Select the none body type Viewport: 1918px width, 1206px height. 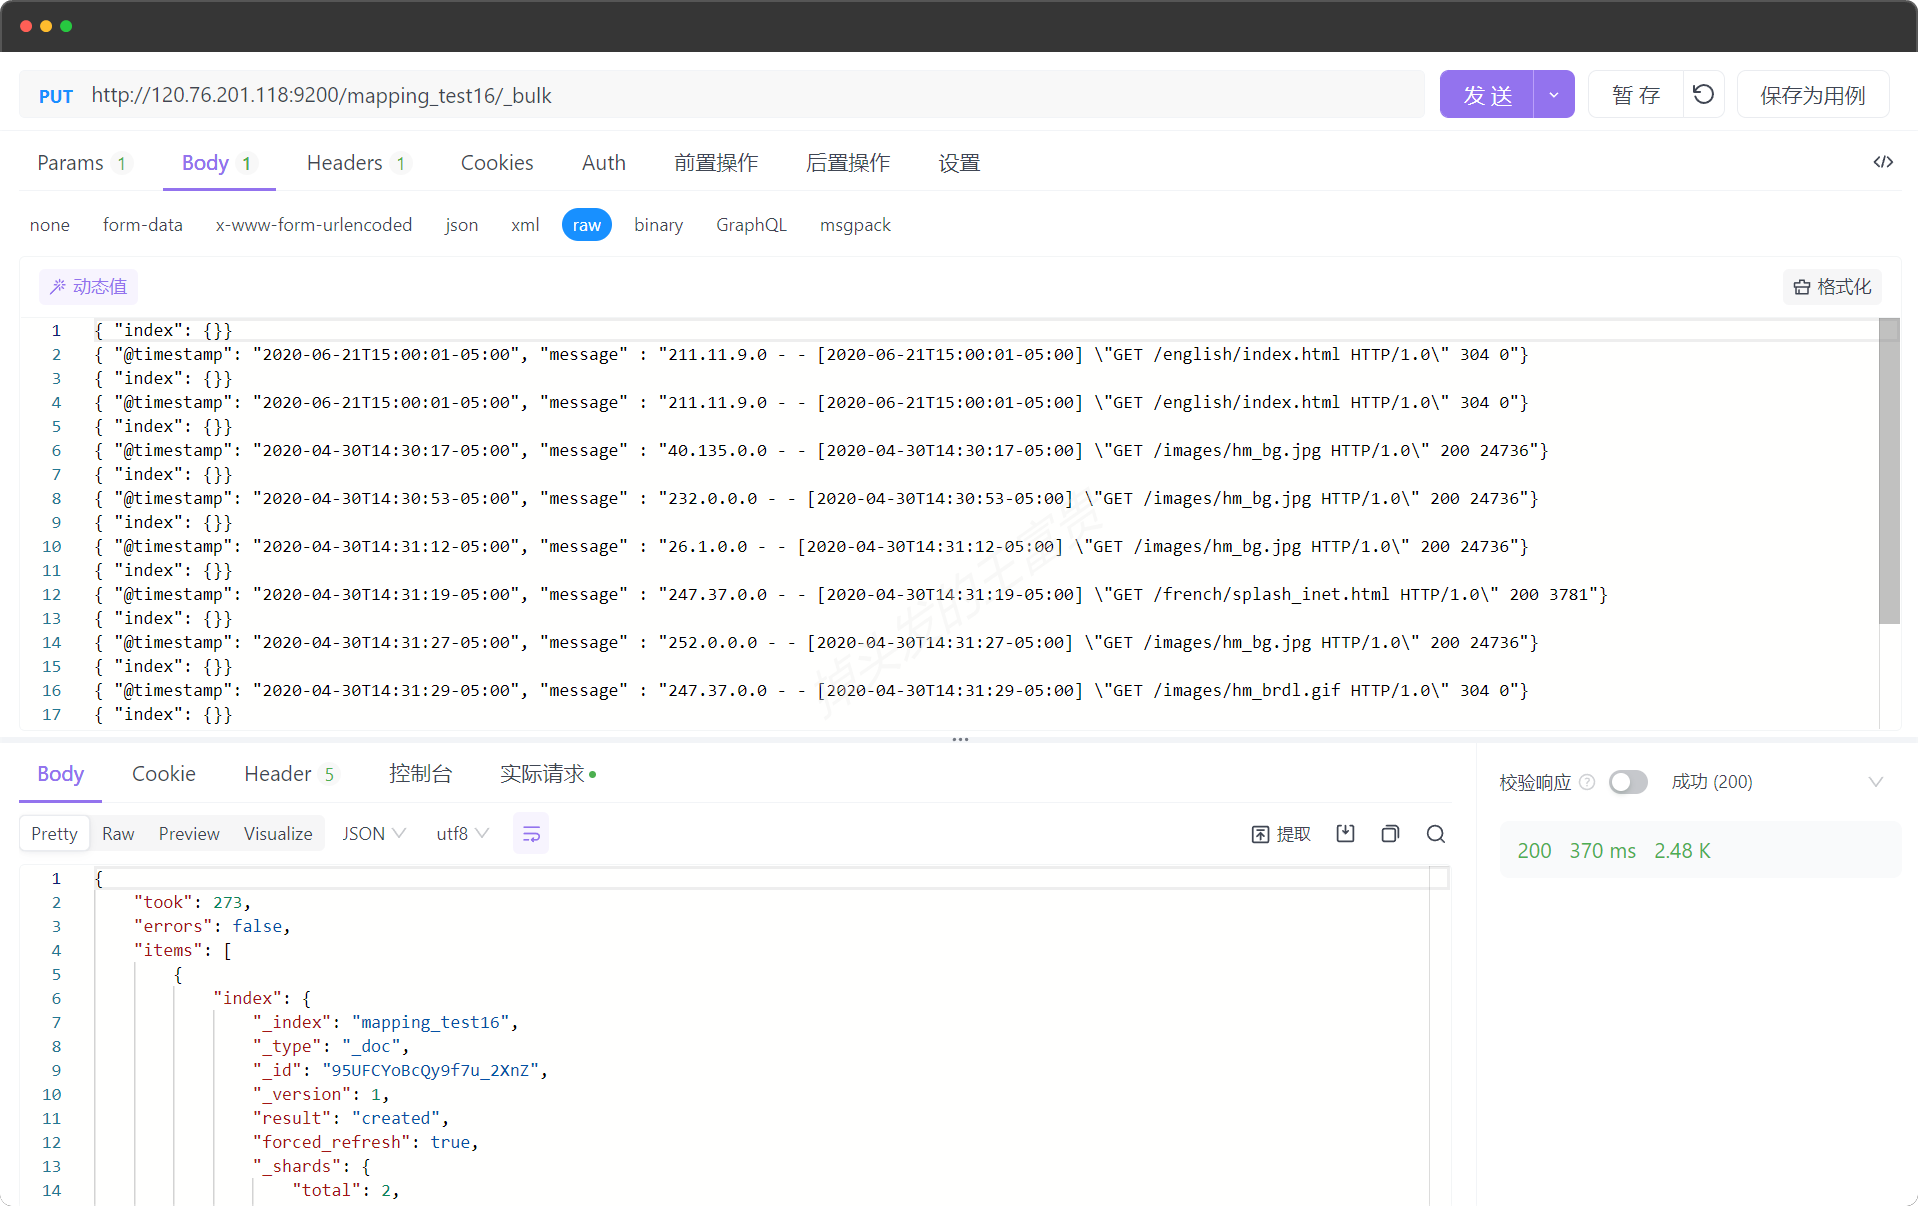coord(50,225)
